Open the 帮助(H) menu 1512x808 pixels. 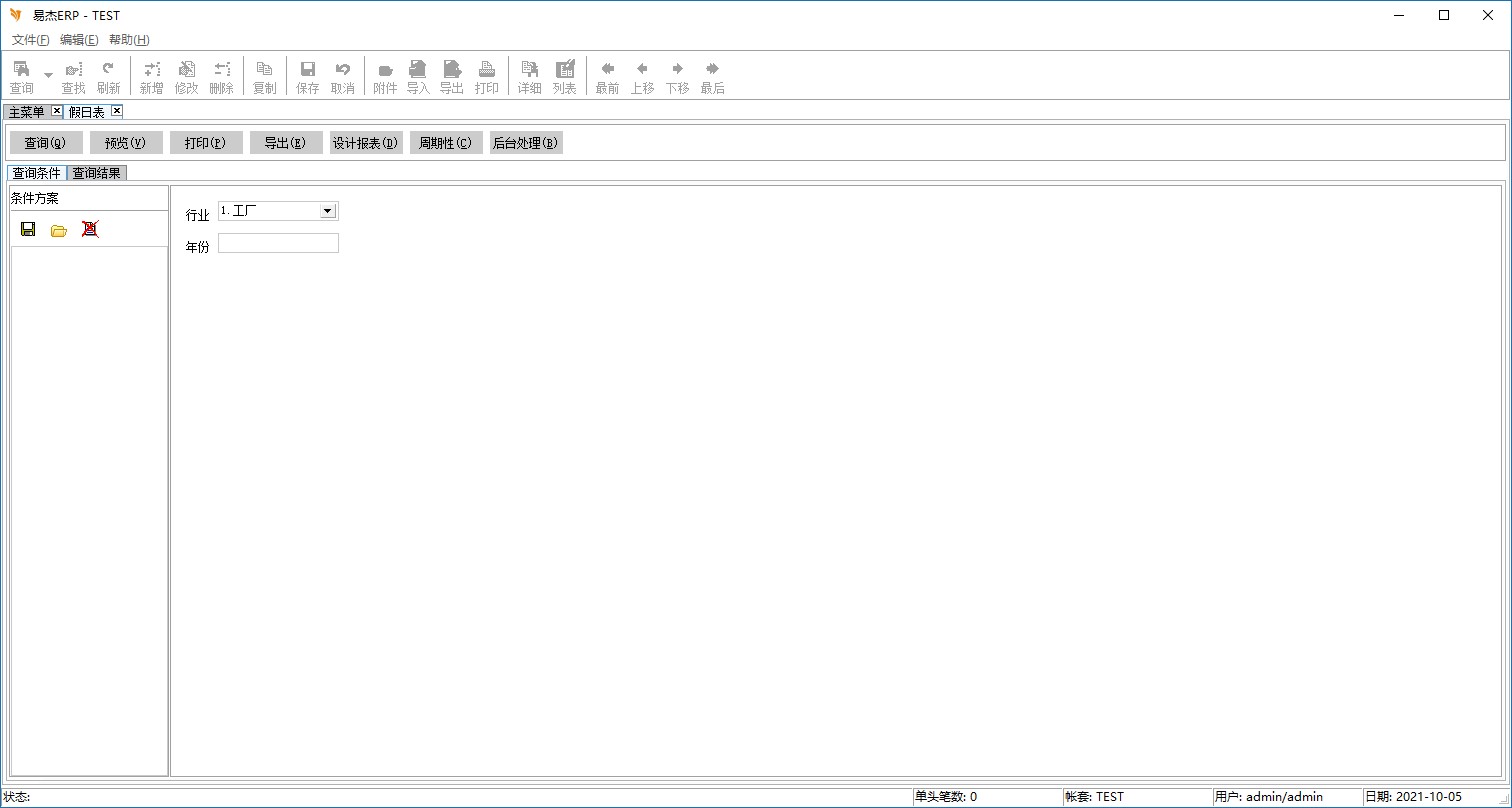129,40
